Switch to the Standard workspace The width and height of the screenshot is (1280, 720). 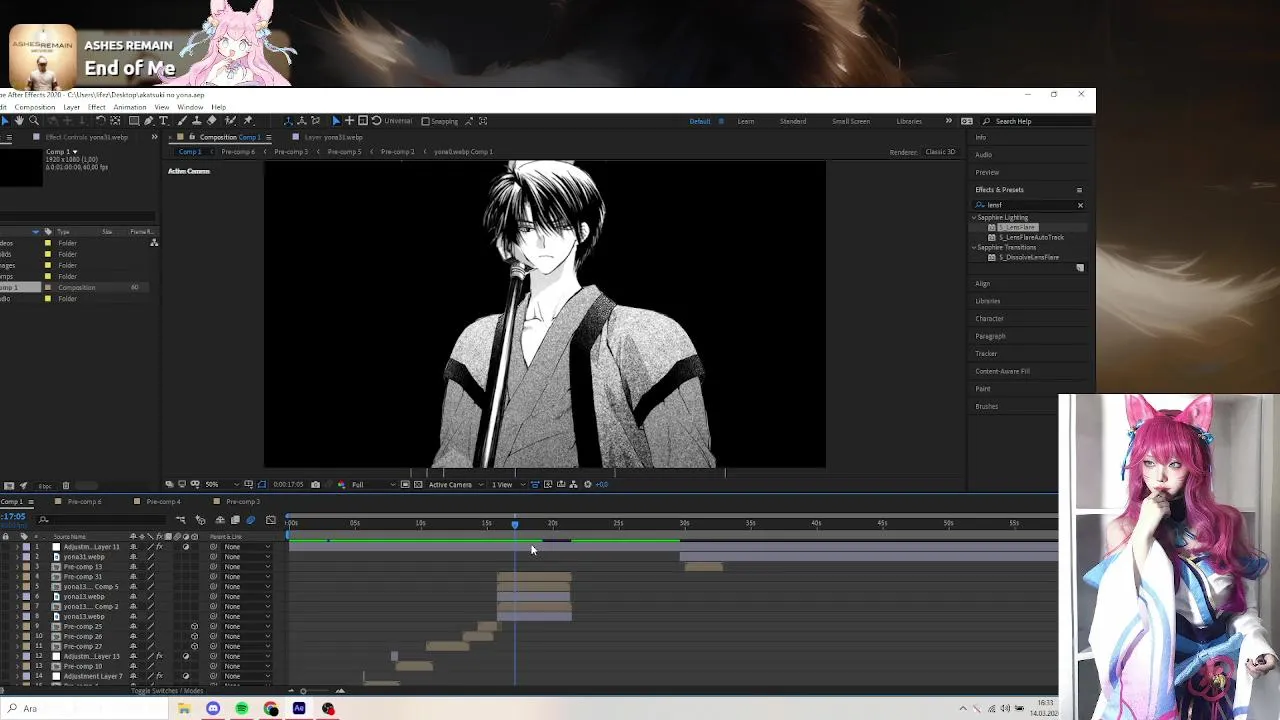click(793, 121)
